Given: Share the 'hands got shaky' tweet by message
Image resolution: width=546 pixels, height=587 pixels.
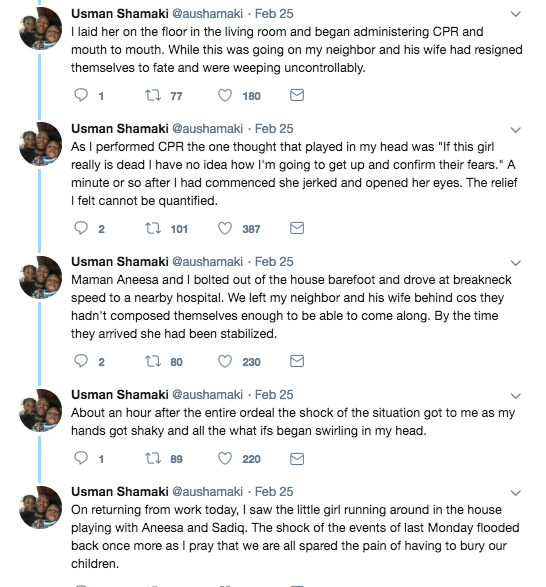Looking at the screenshot, I should point(297,458).
